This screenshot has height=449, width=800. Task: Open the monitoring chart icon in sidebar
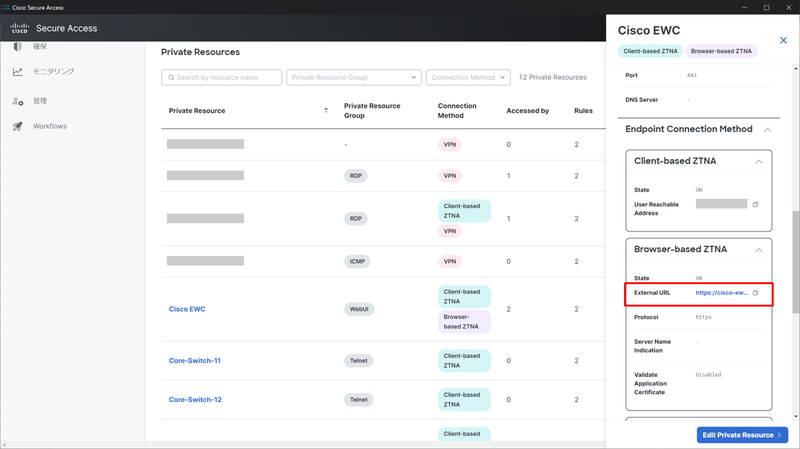click(17, 72)
